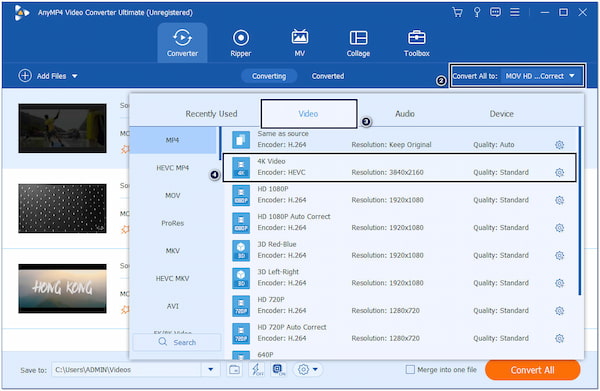This screenshot has height=391, width=600.
Task: Open settings gear for HD 1080P Auto Correct
Action: pos(559,228)
